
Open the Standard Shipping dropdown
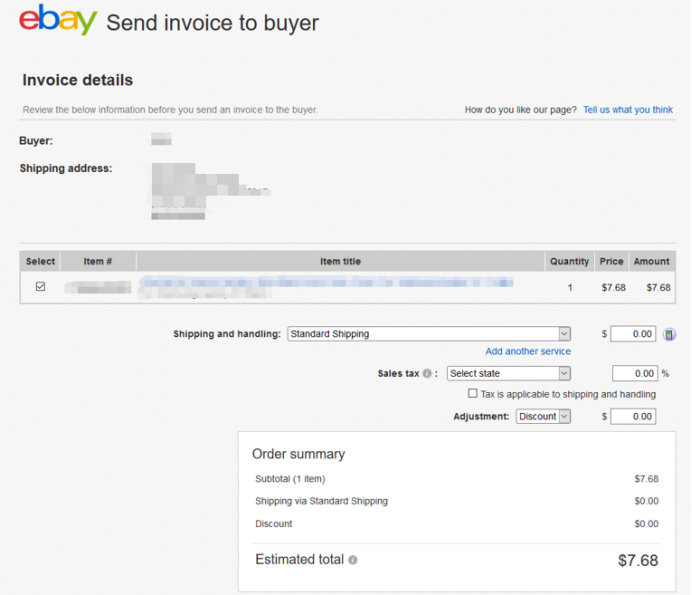pos(429,334)
